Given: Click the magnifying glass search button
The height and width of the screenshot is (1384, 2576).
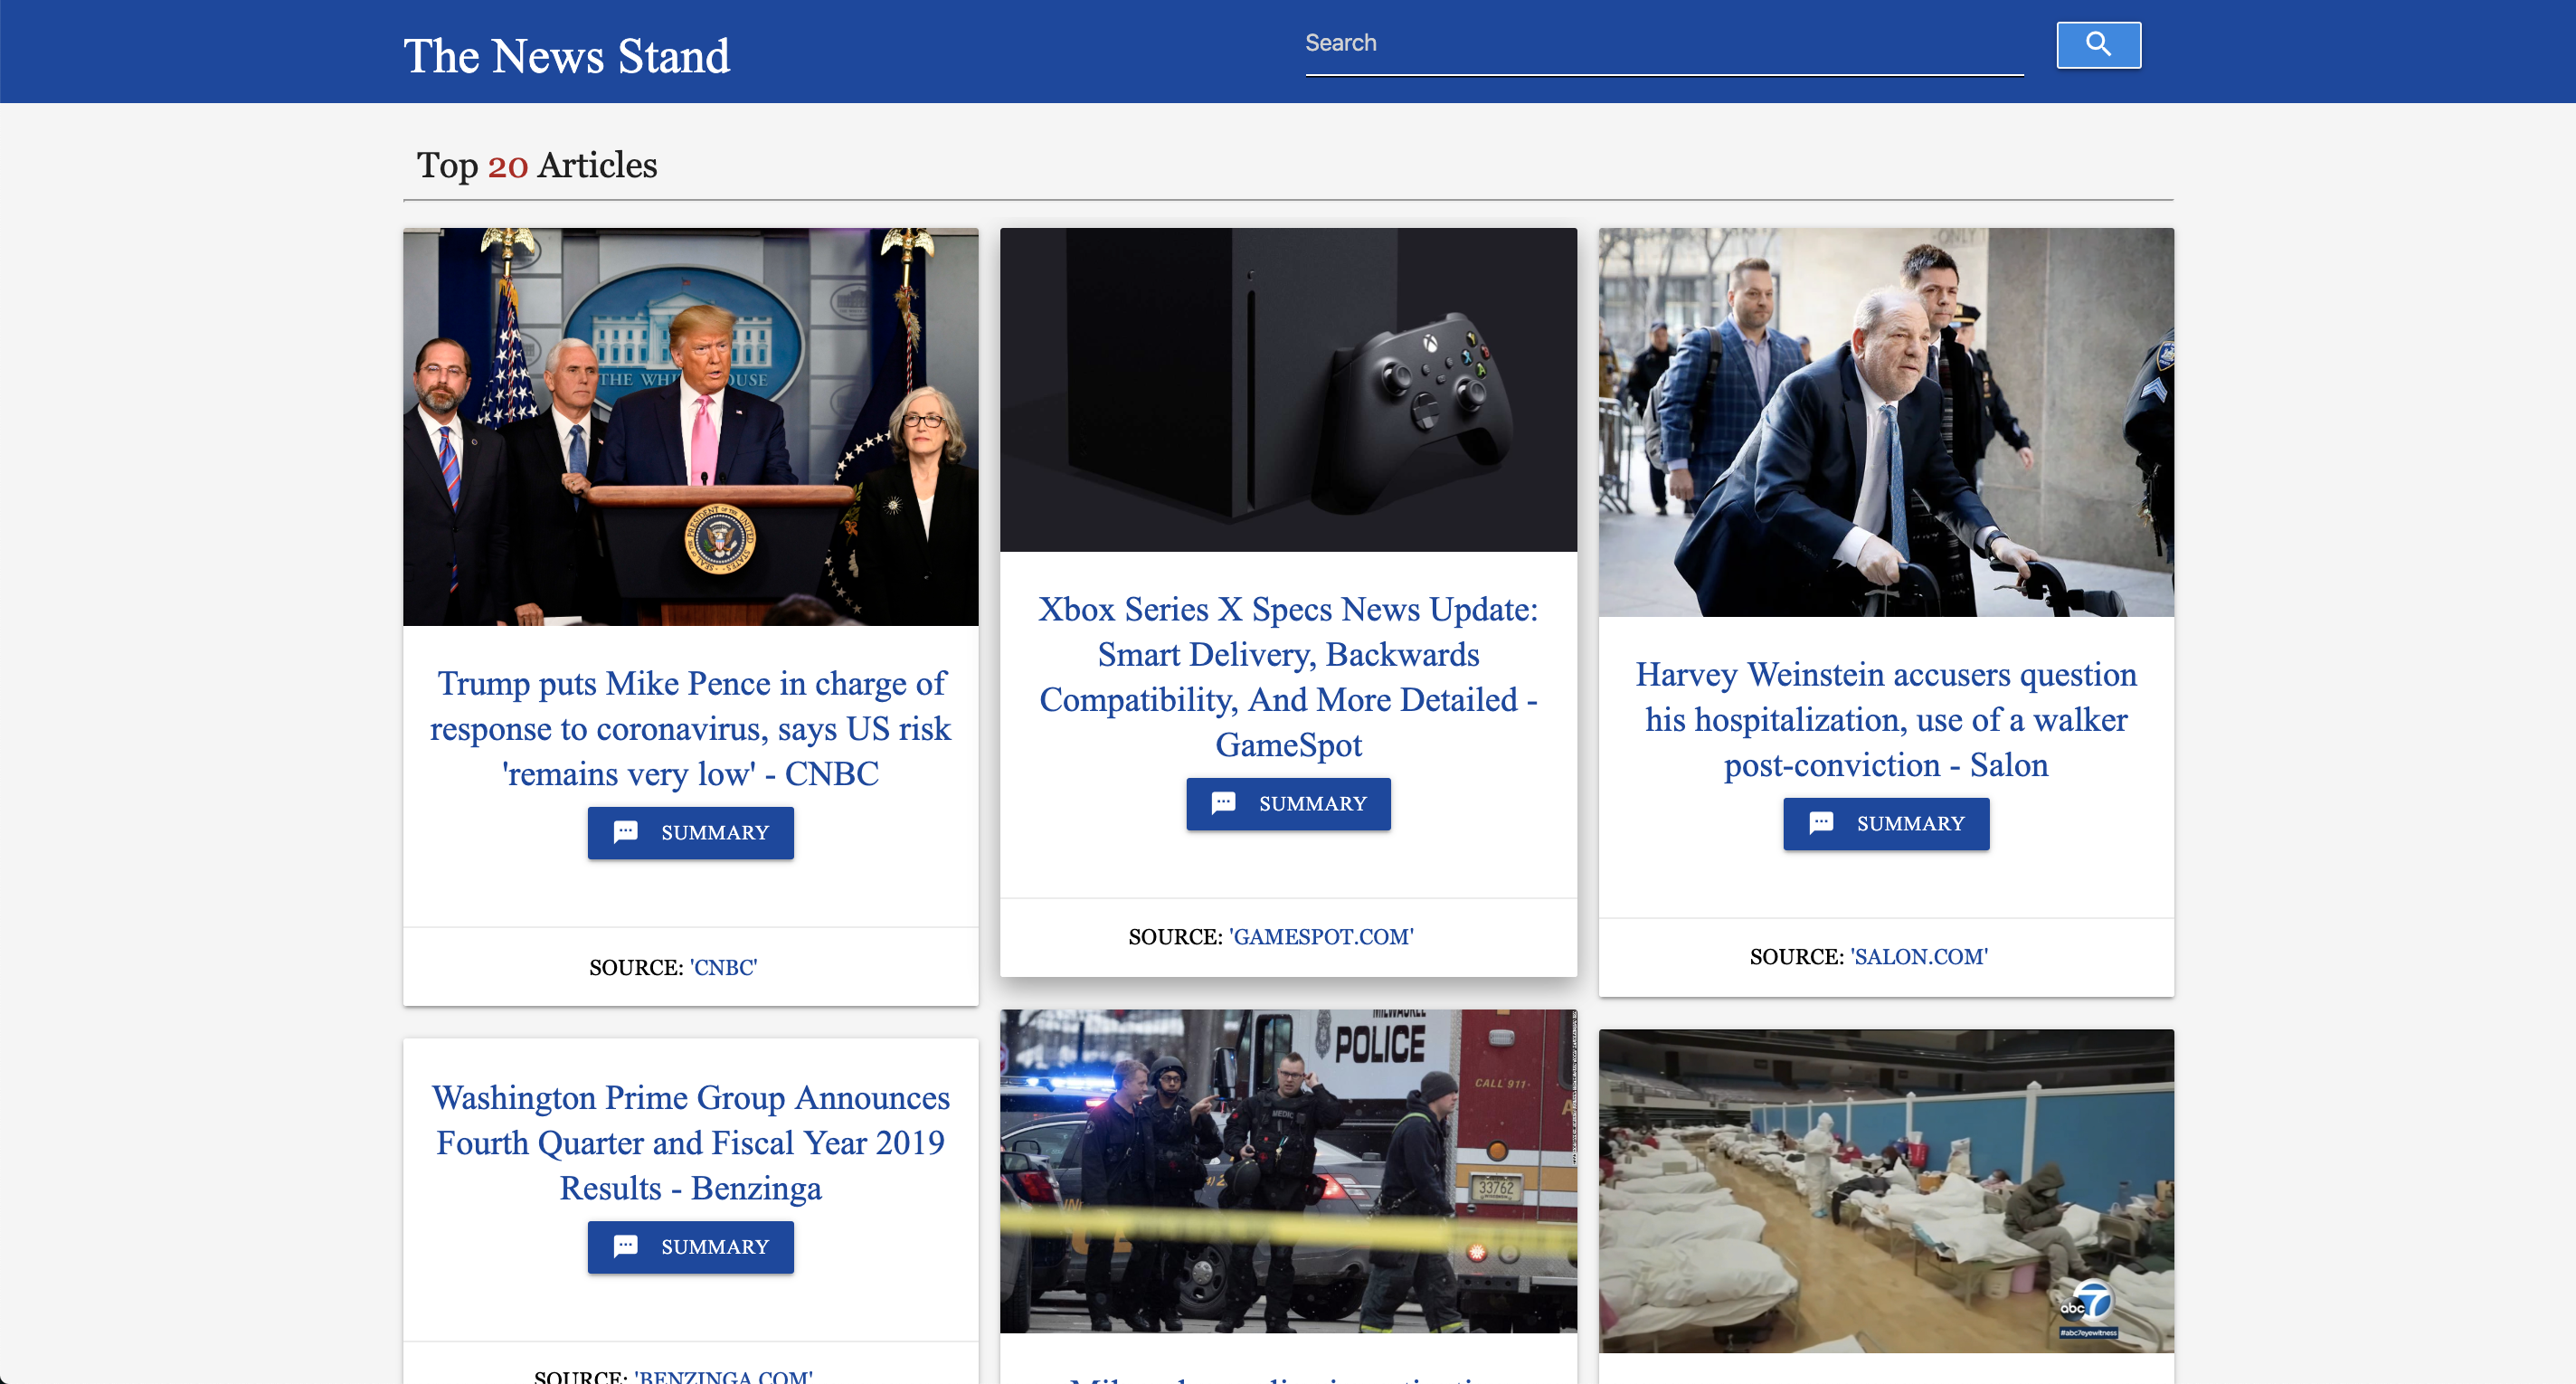Looking at the screenshot, I should click(x=2098, y=45).
